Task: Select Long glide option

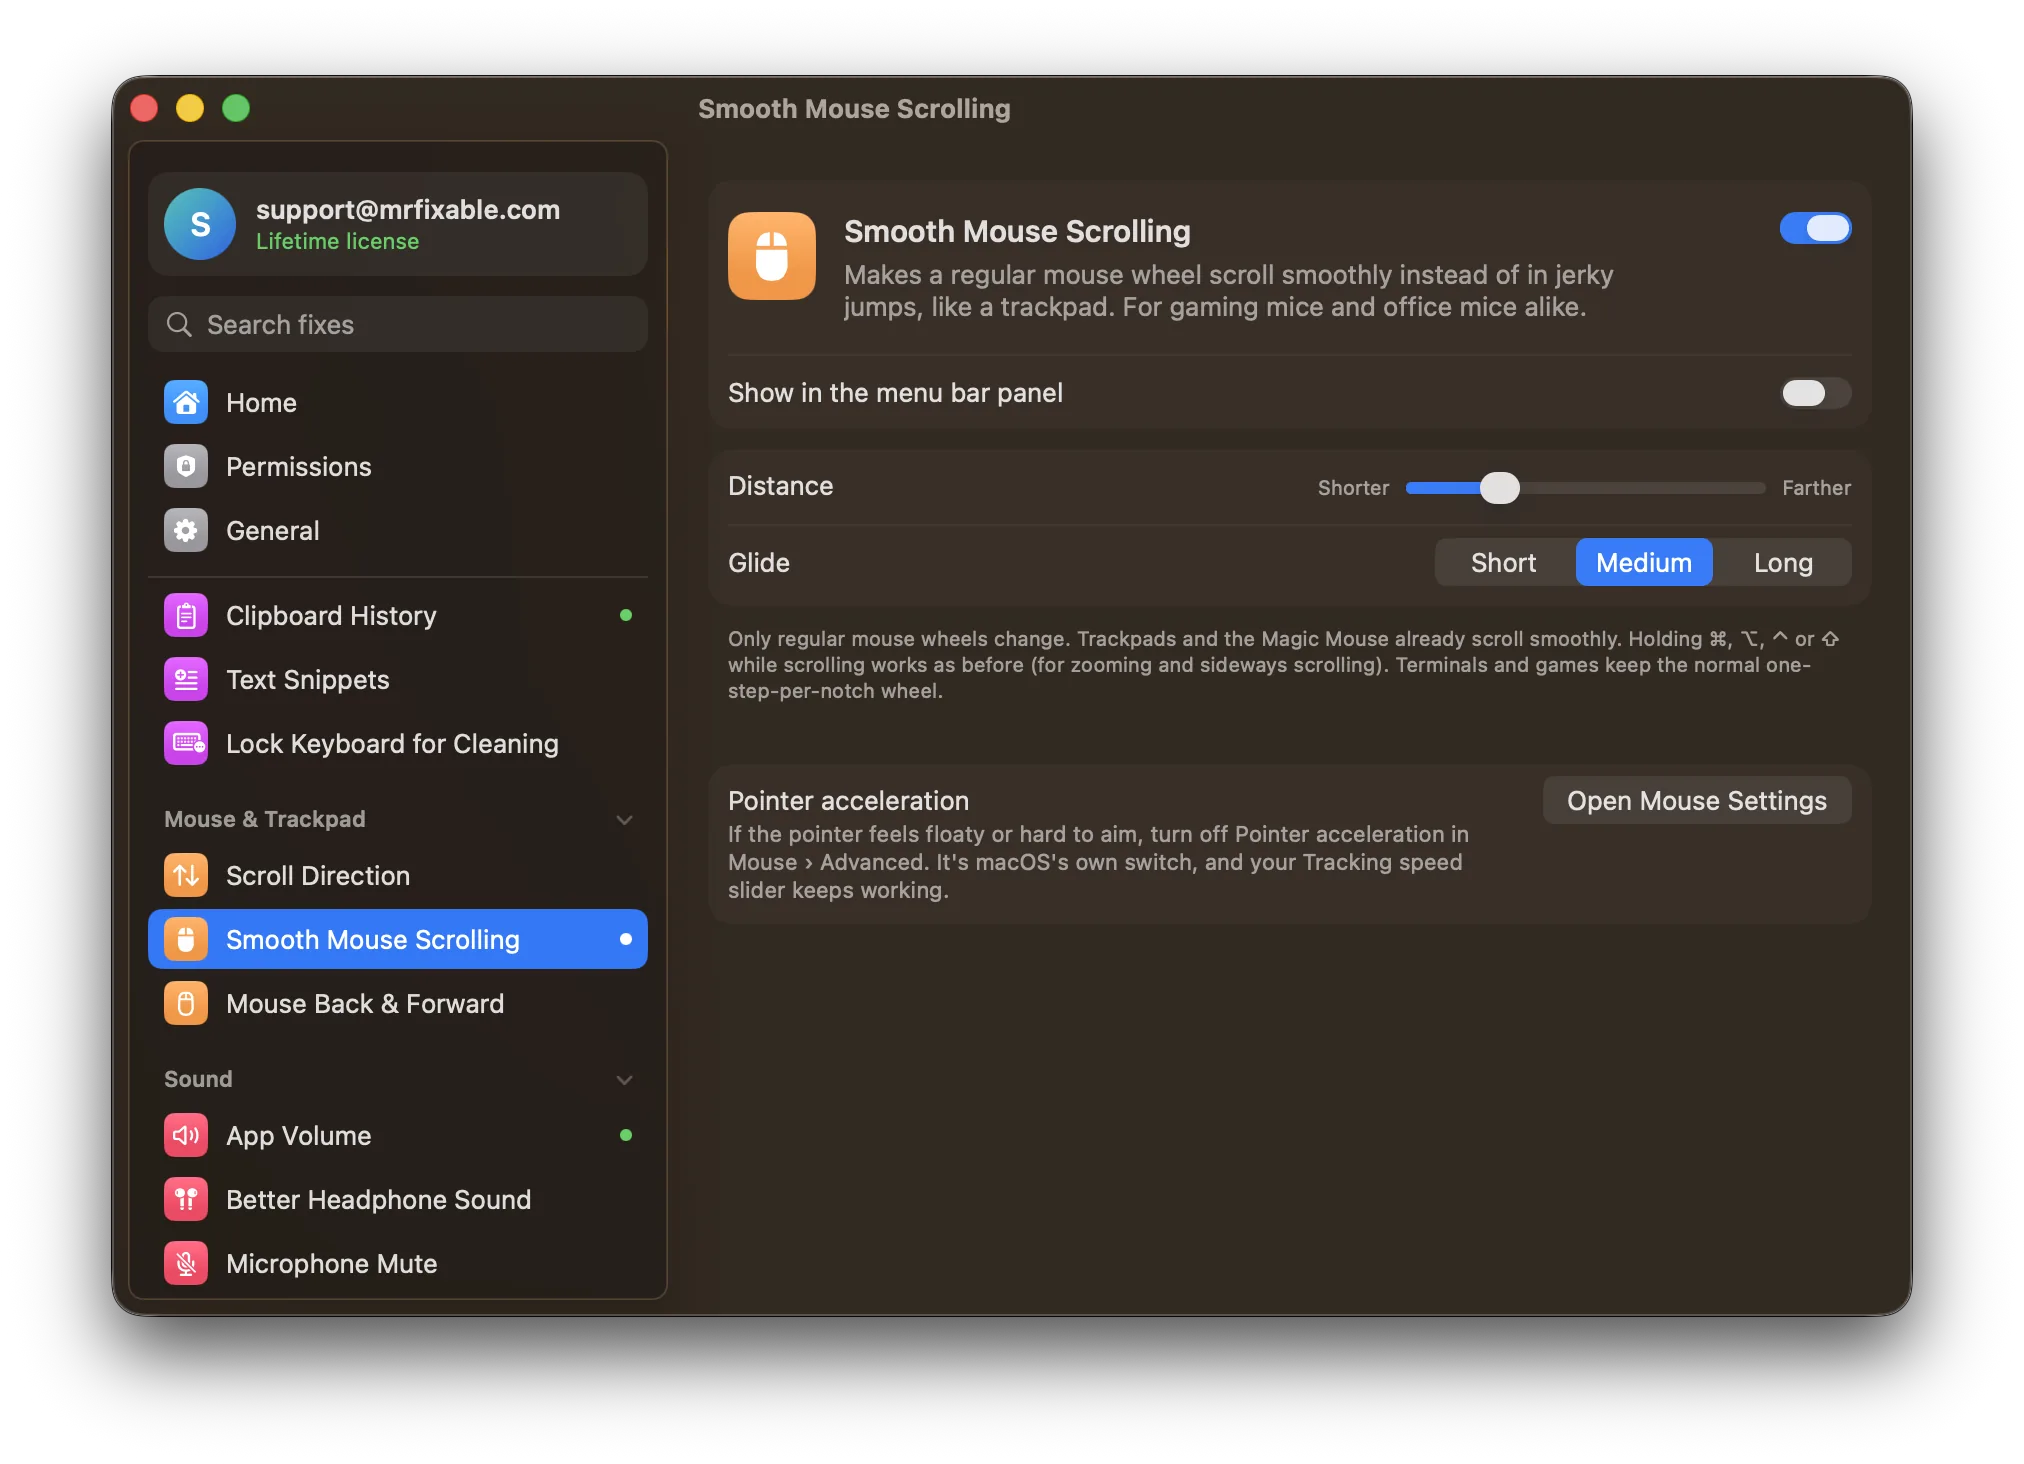Action: tap(1783, 563)
